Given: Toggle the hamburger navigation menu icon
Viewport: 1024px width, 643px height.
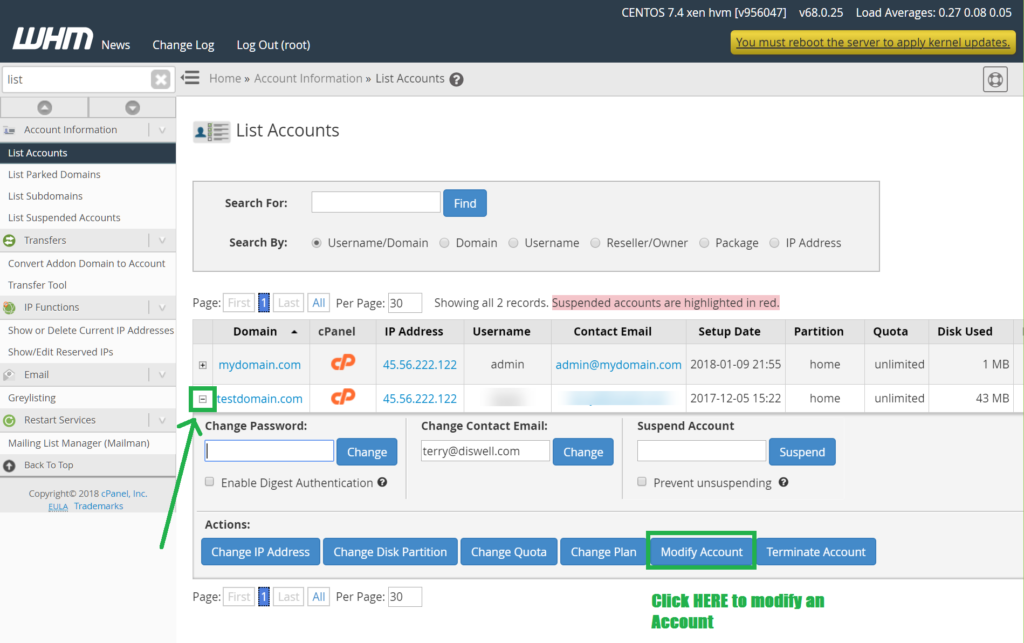Looking at the screenshot, I should click(191, 78).
